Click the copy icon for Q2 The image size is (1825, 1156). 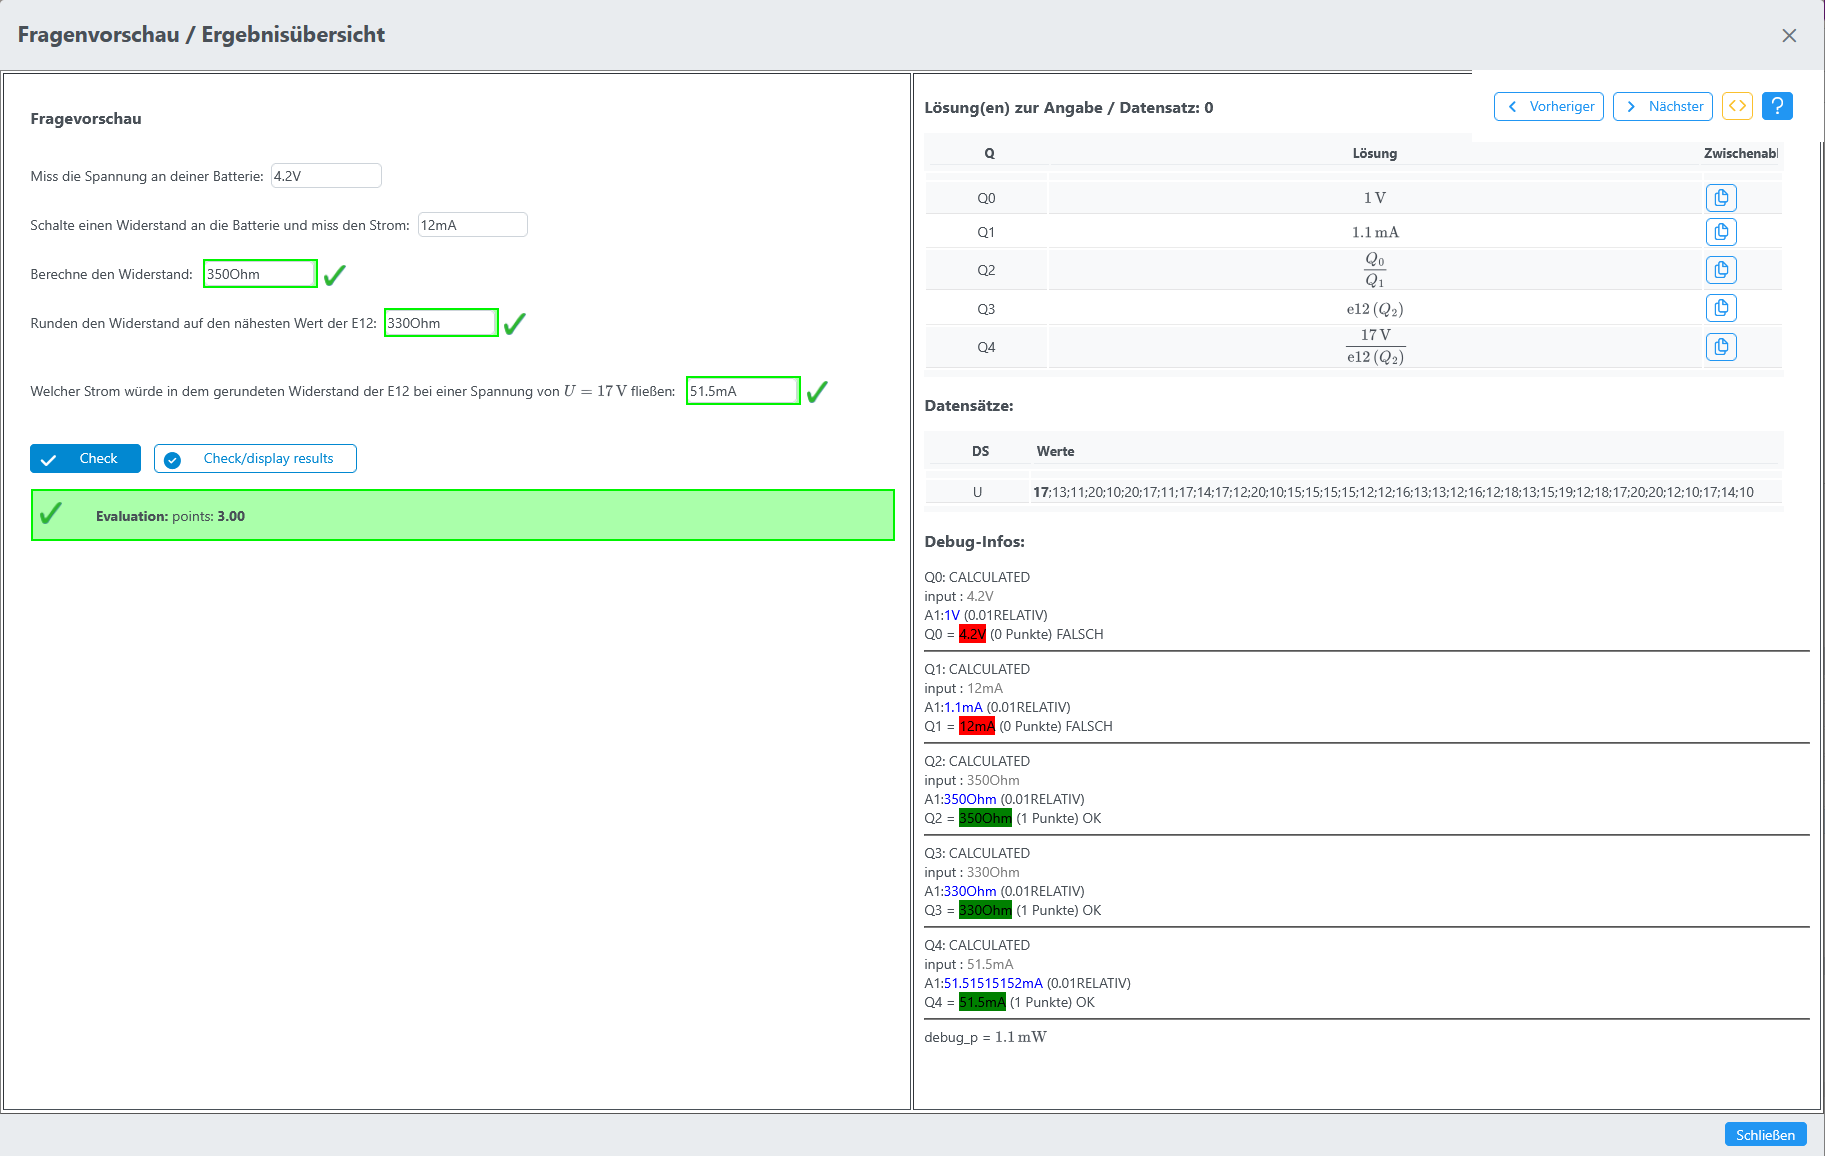tap(1720, 270)
